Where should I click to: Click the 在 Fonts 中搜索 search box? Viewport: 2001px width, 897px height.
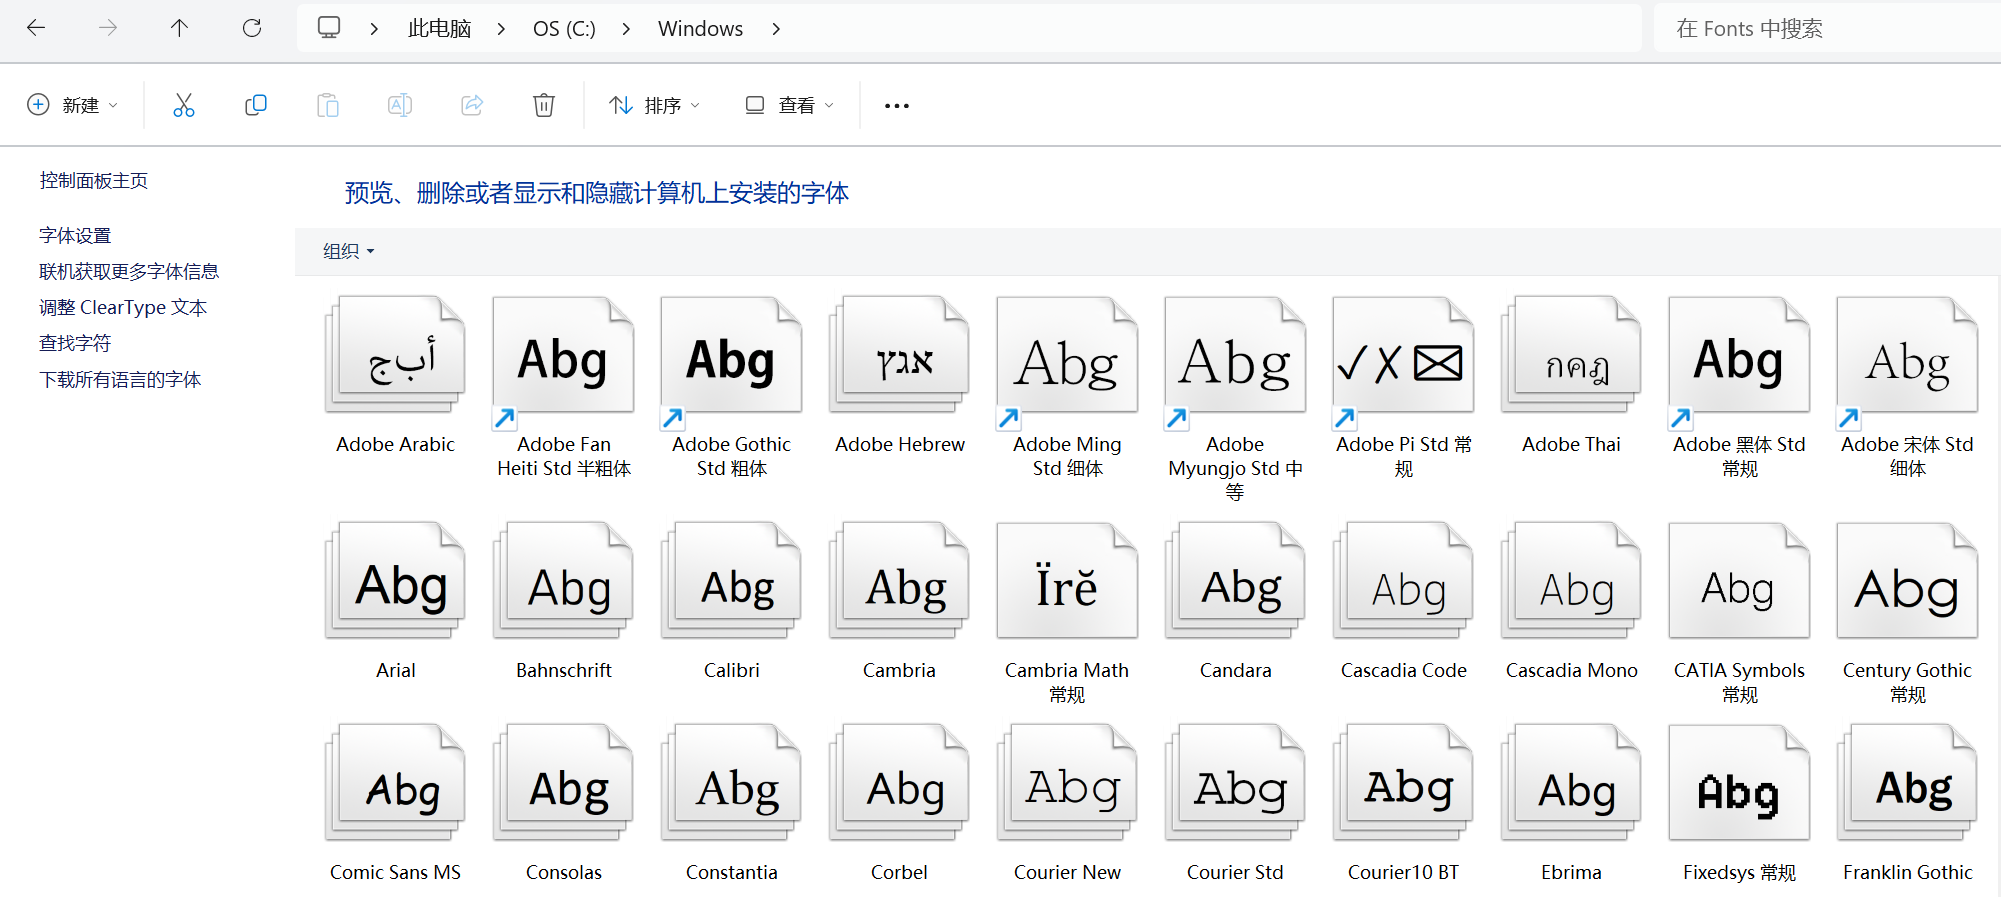click(x=1826, y=28)
